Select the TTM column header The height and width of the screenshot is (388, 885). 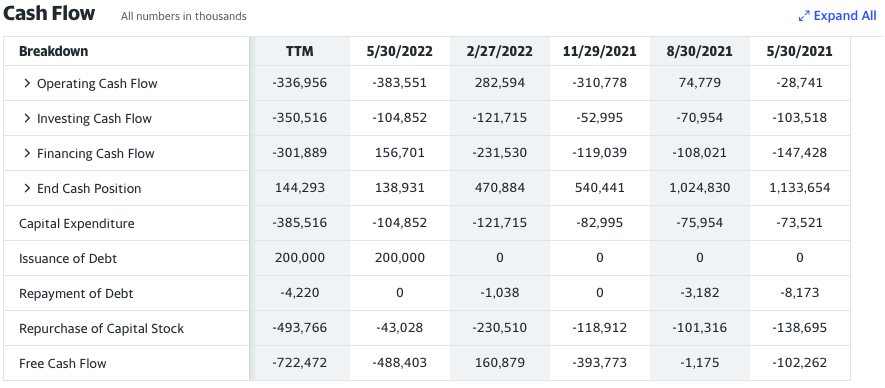click(x=300, y=51)
